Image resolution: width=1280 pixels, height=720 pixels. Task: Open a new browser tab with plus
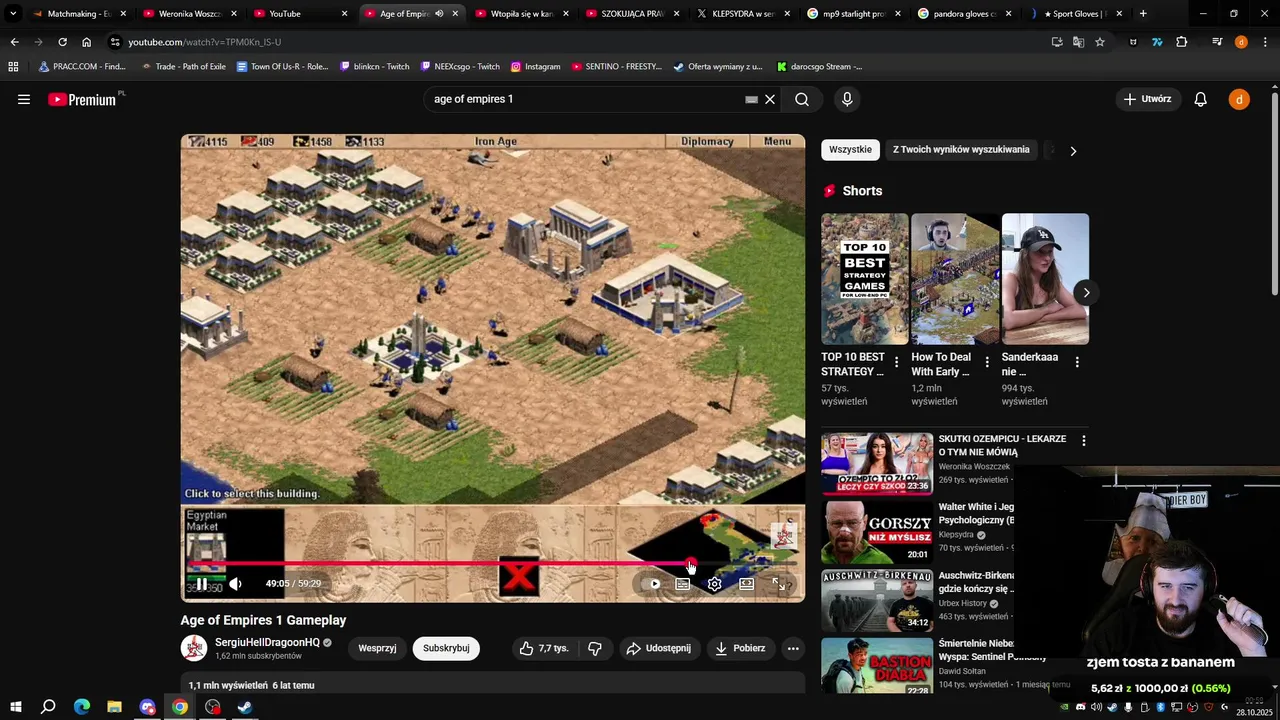tap(1143, 14)
